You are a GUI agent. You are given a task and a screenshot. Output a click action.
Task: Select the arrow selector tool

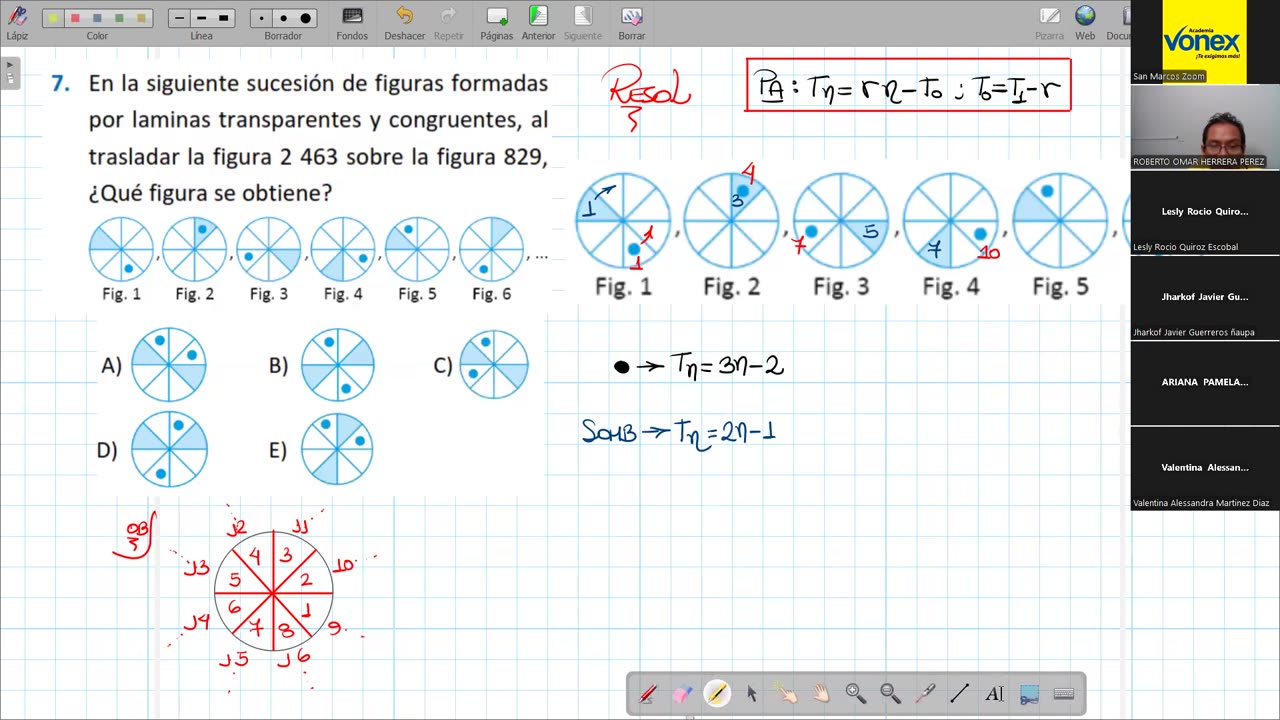pos(751,693)
